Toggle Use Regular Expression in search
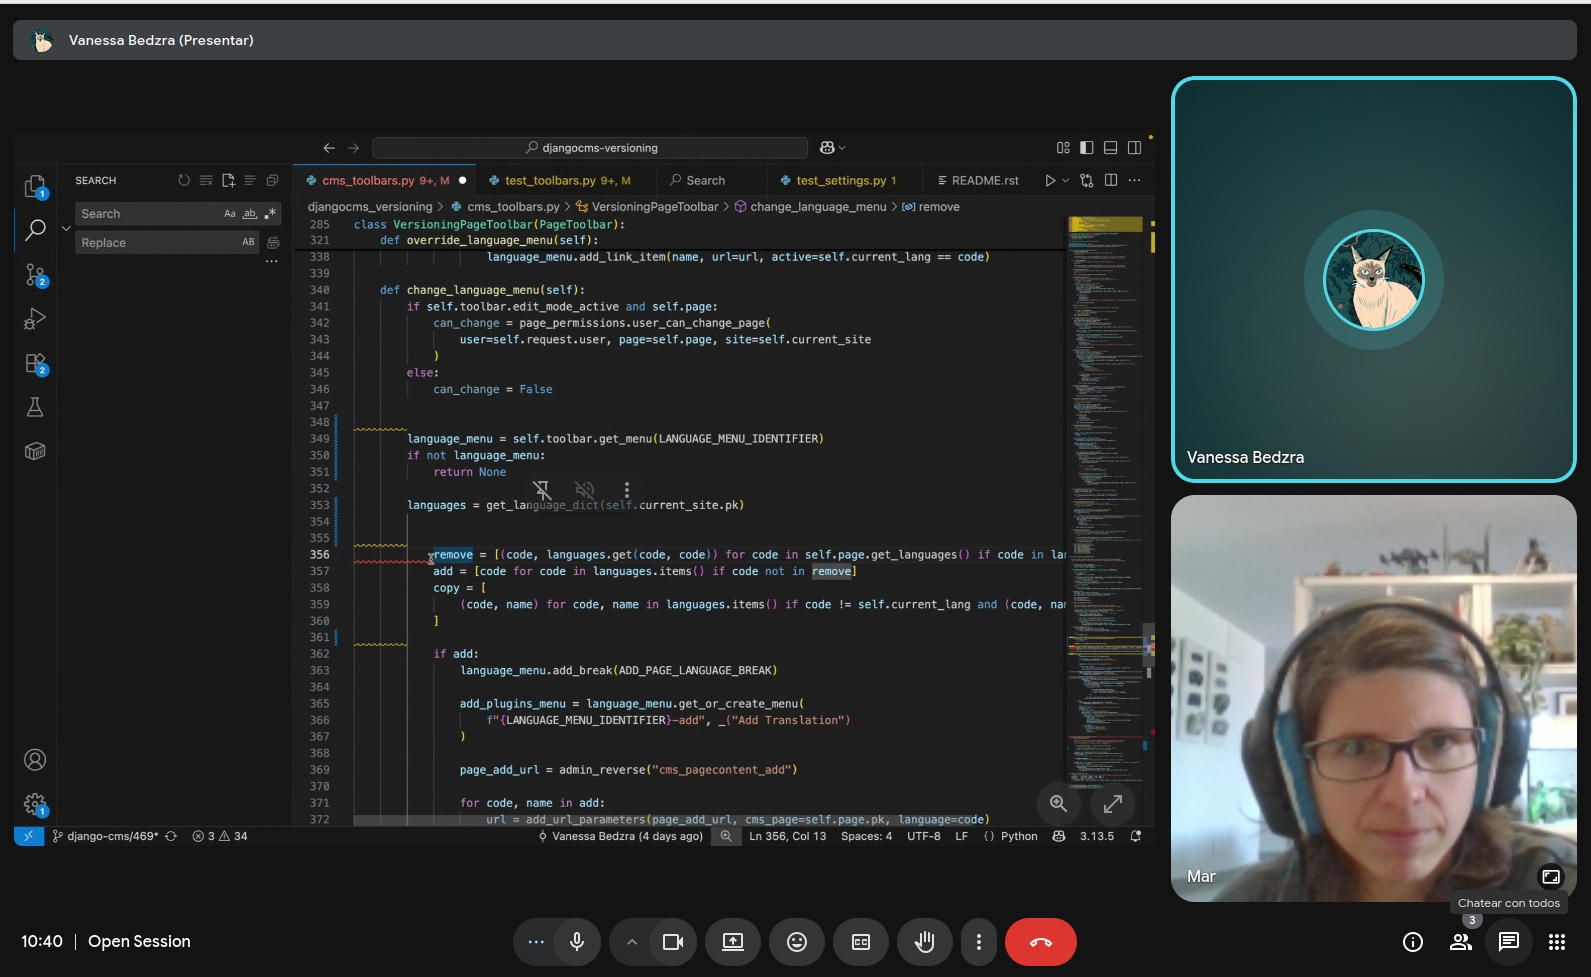Viewport: 1591px width, 977px height. tap(270, 214)
